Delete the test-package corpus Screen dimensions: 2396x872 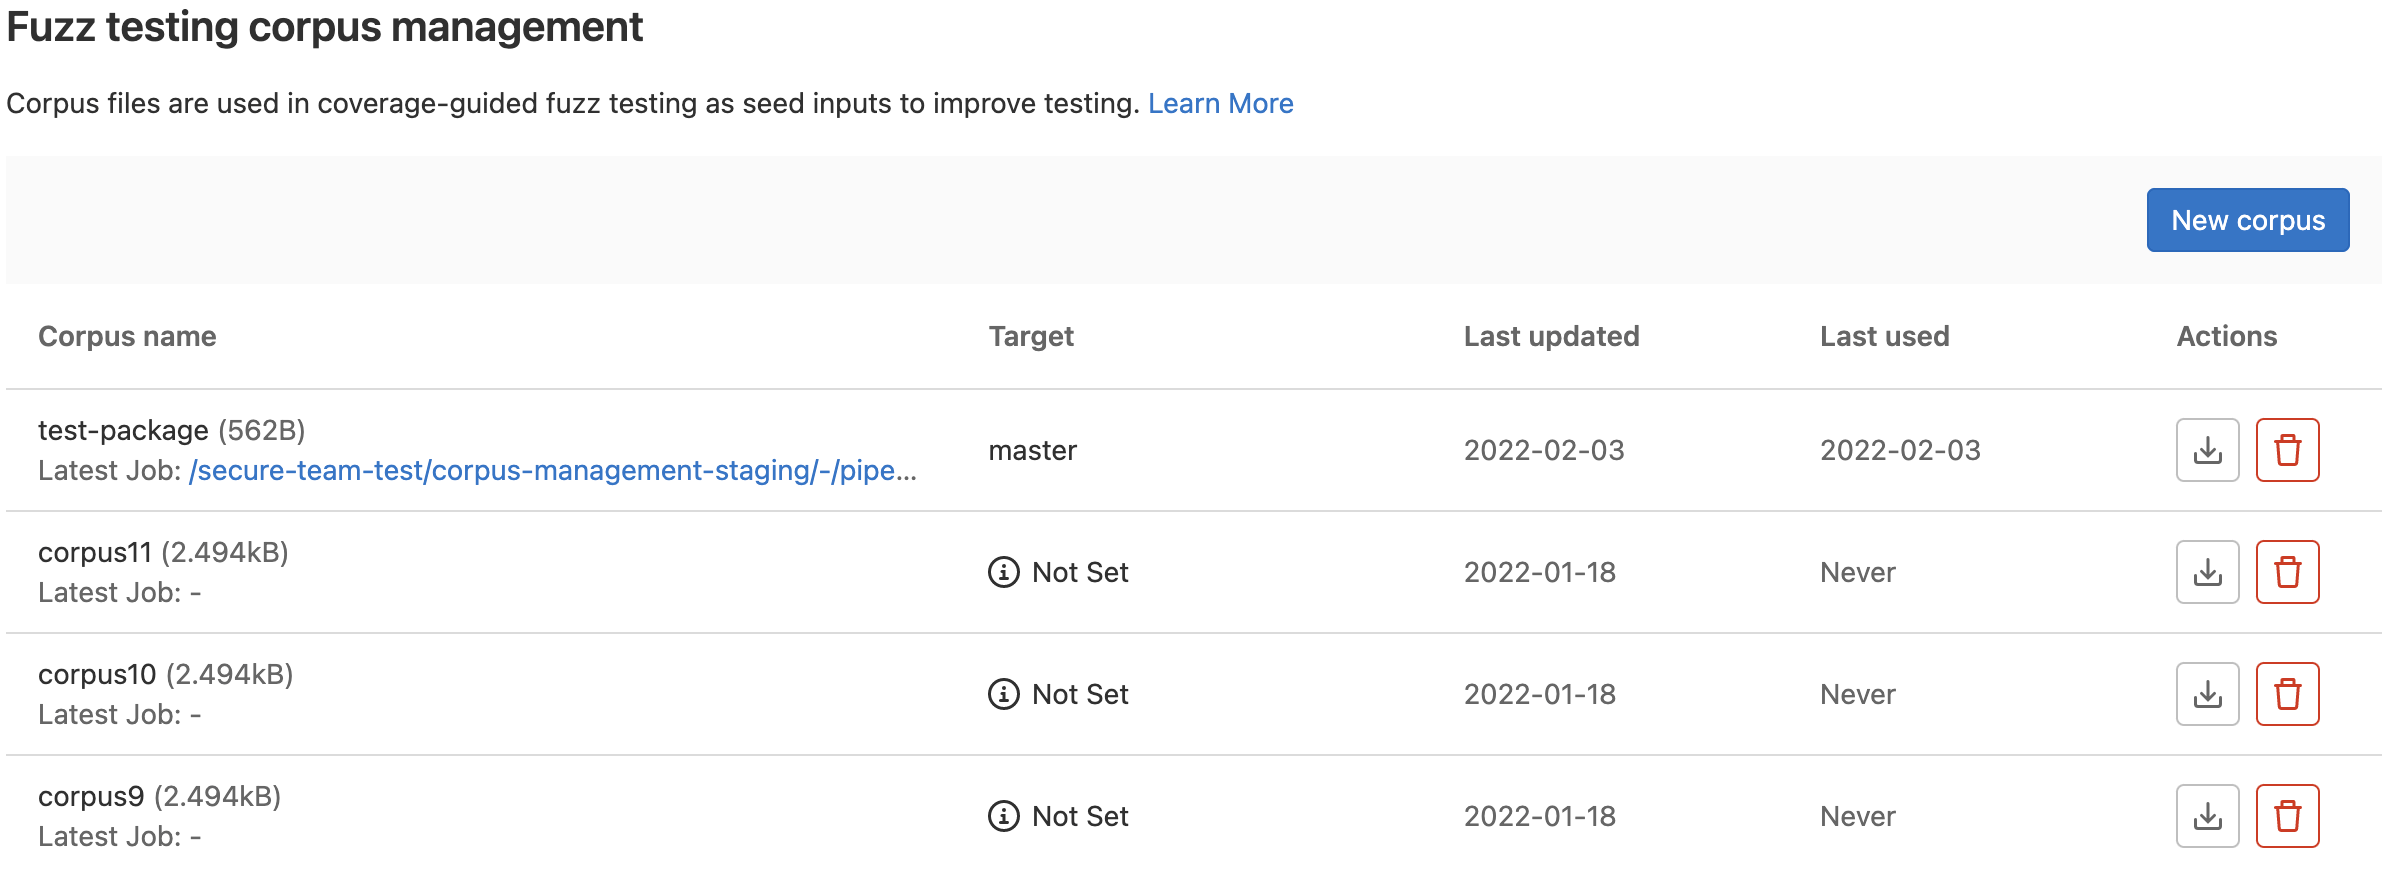[x=2287, y=450]
